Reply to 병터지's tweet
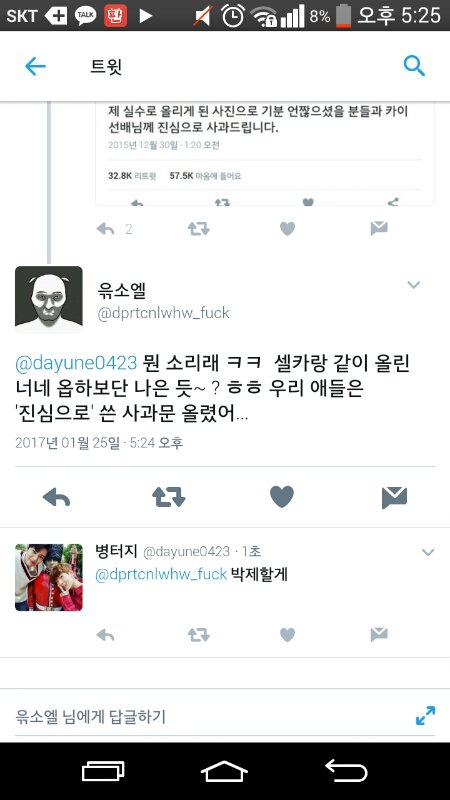Image resolution: width=450 pixels, height=800 pixels. pyautogui.click(x=106, y=635)
